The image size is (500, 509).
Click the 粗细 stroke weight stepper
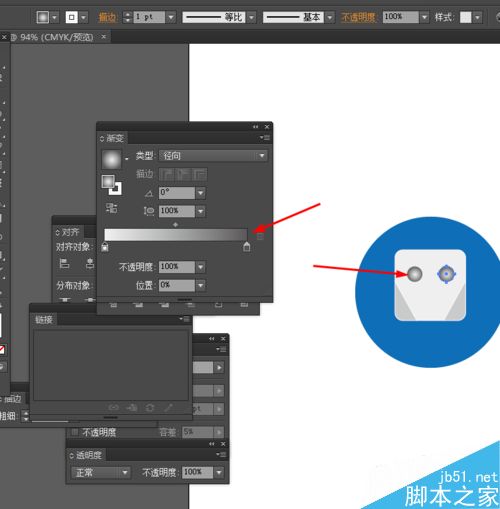click(26, 416)
